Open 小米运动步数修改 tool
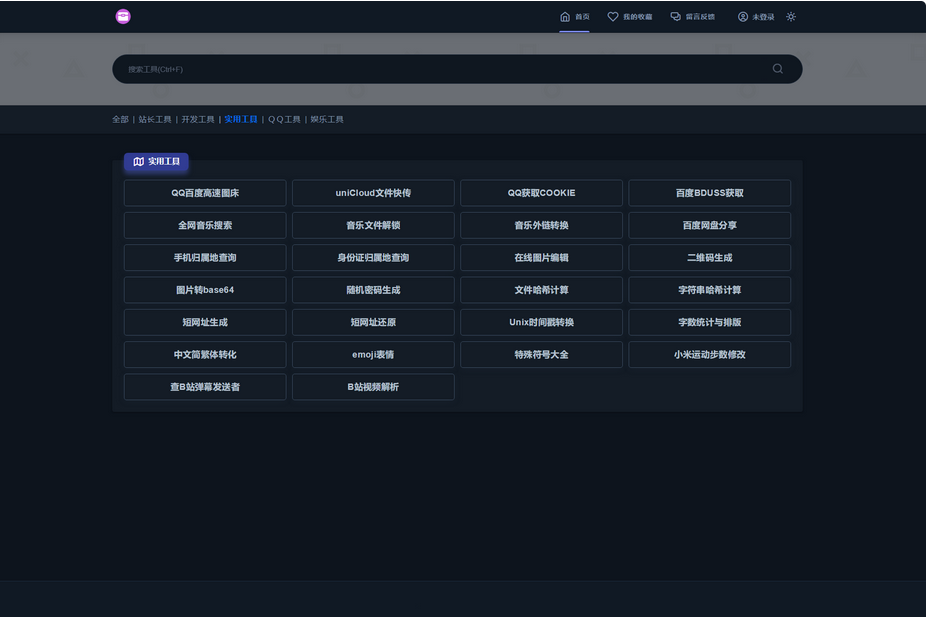Screen dimensions: 930x617 (x=709, y=355)
